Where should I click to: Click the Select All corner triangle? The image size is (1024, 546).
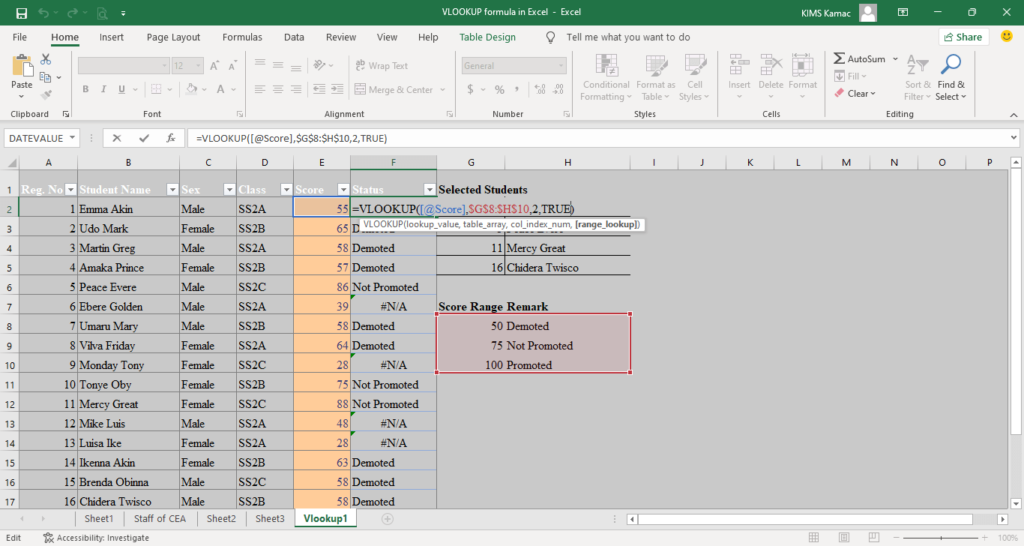click(x=12, y=163)
